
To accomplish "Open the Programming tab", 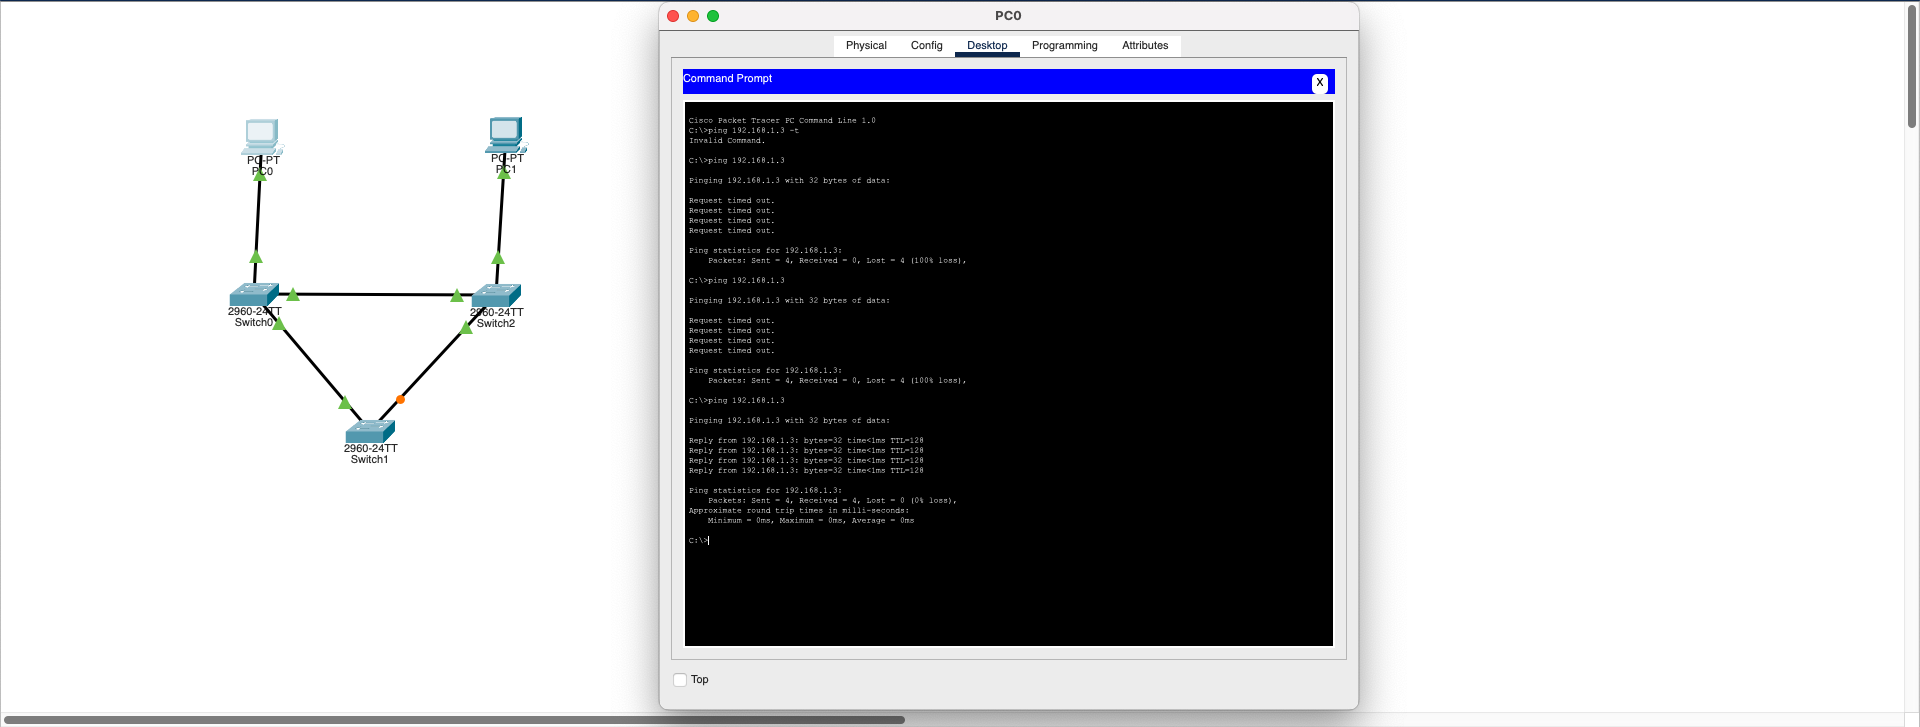I will pos(1064,46).
